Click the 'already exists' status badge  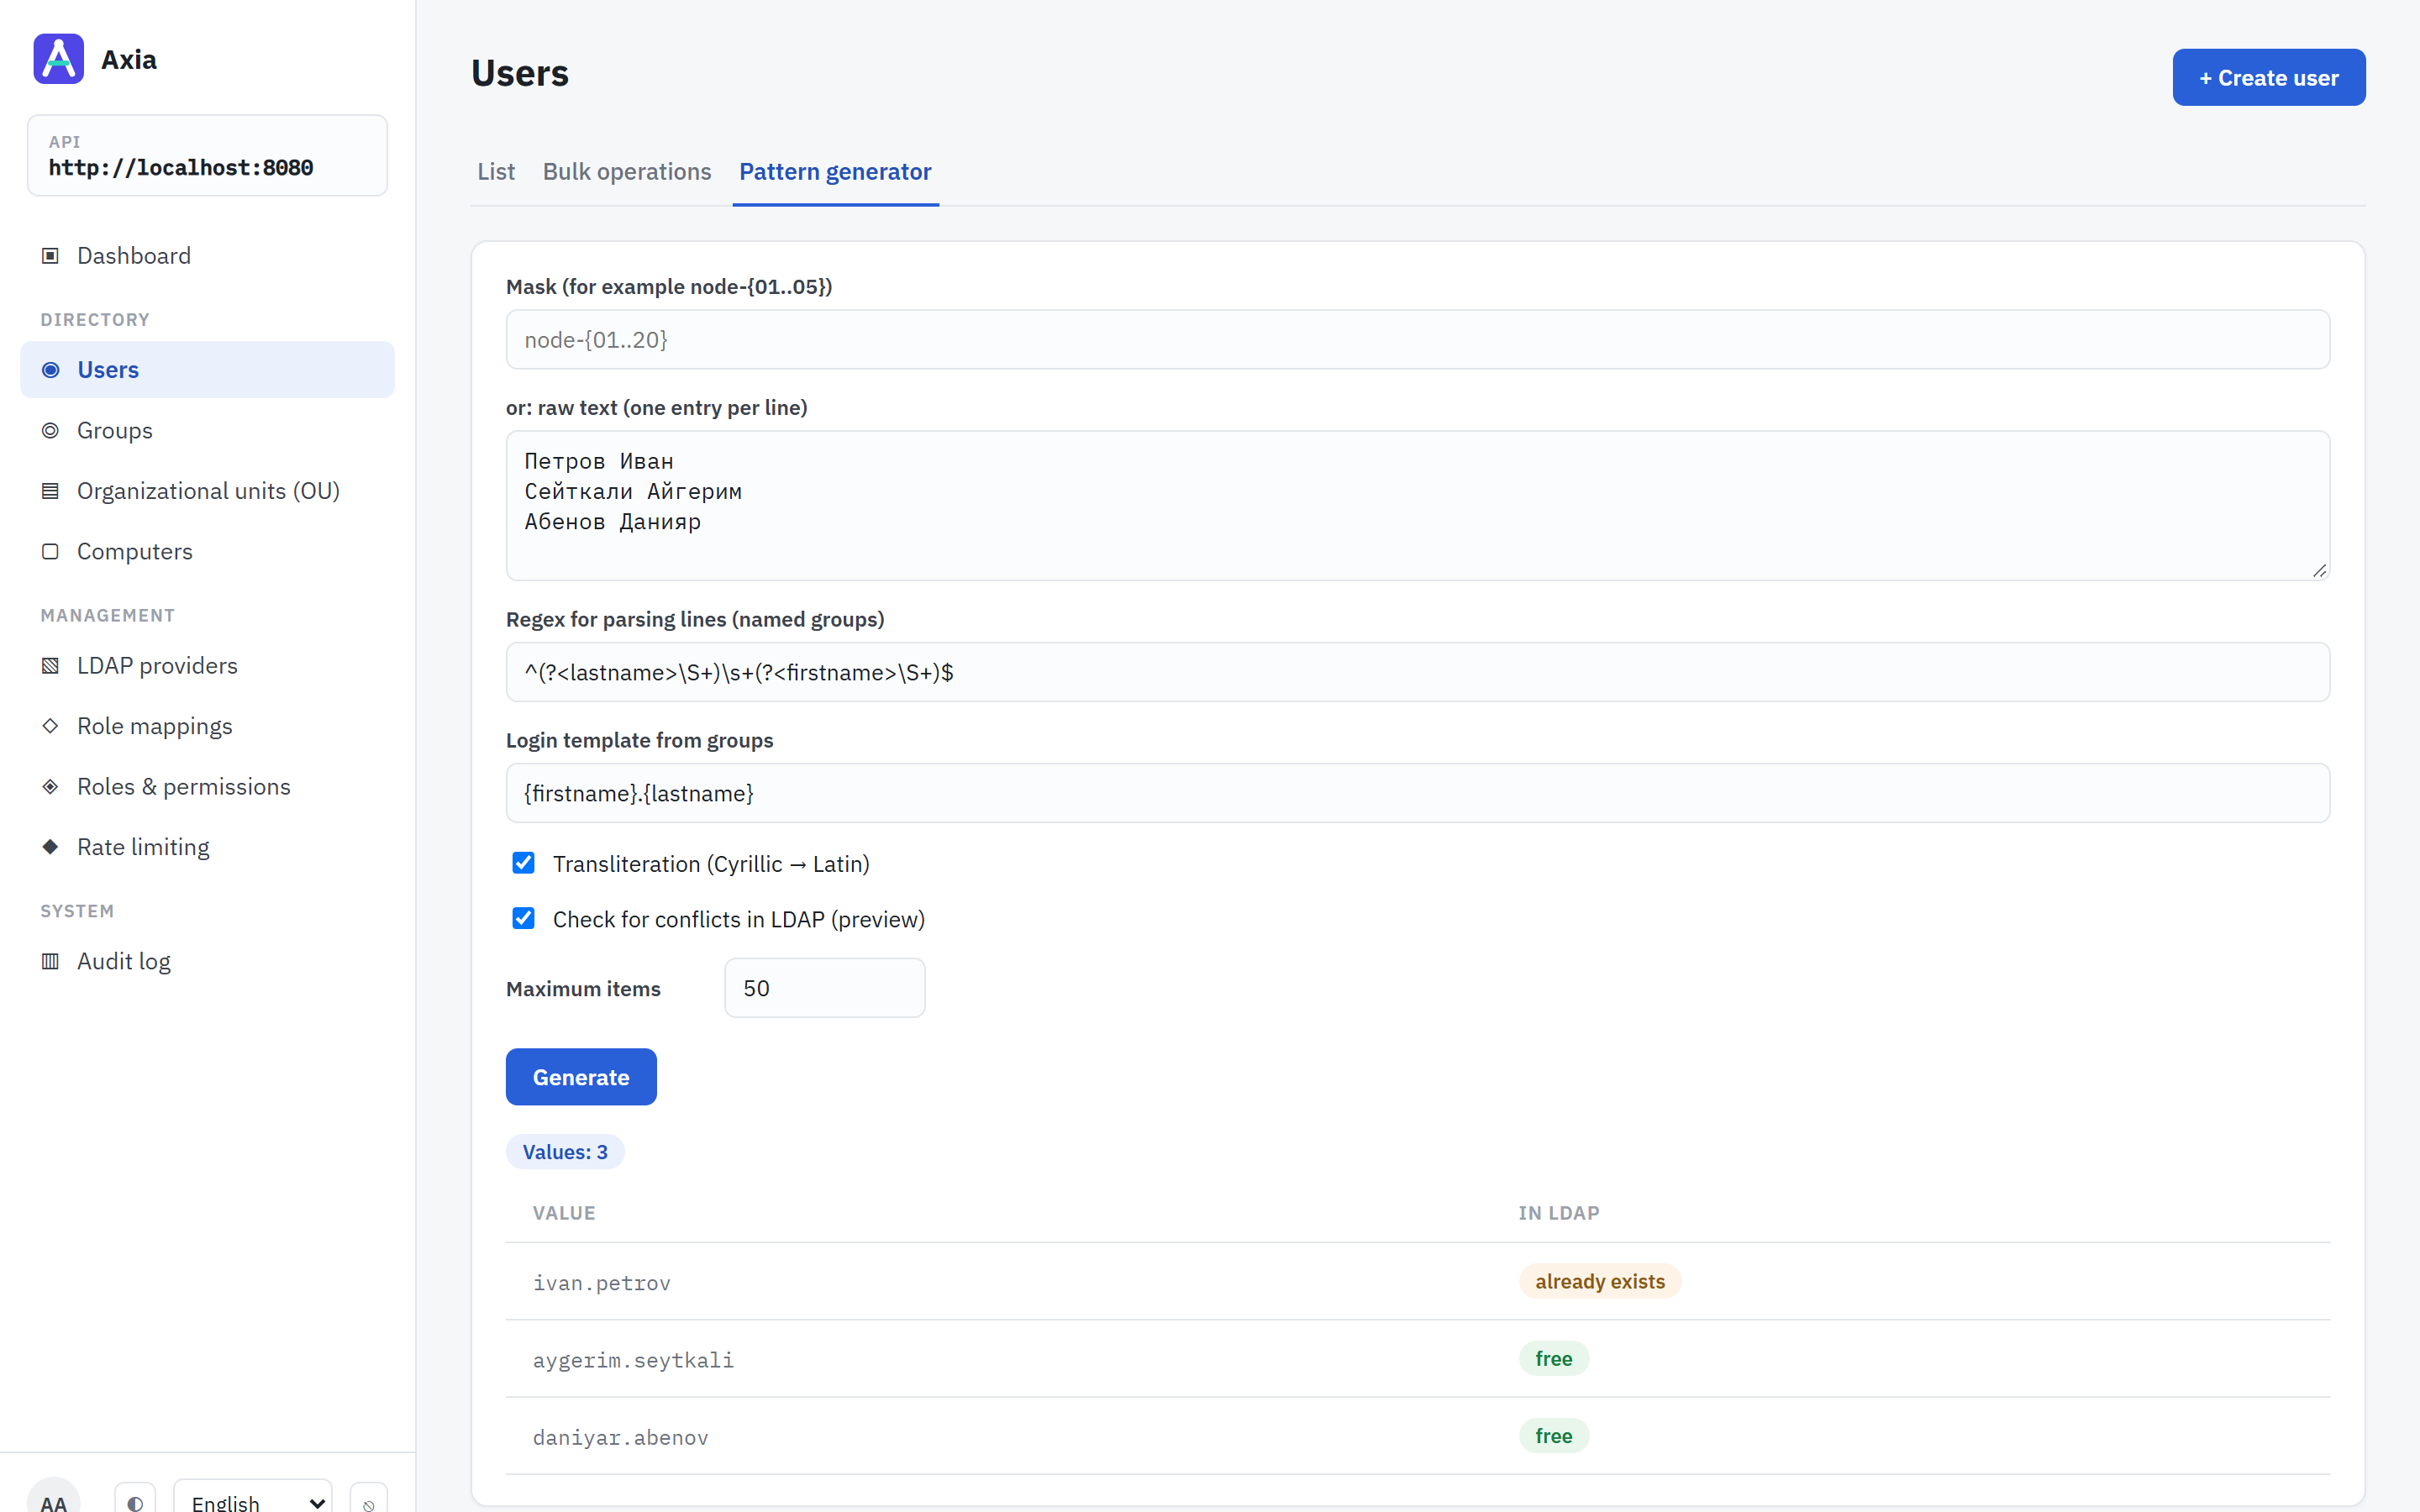click(1600, 1281)
